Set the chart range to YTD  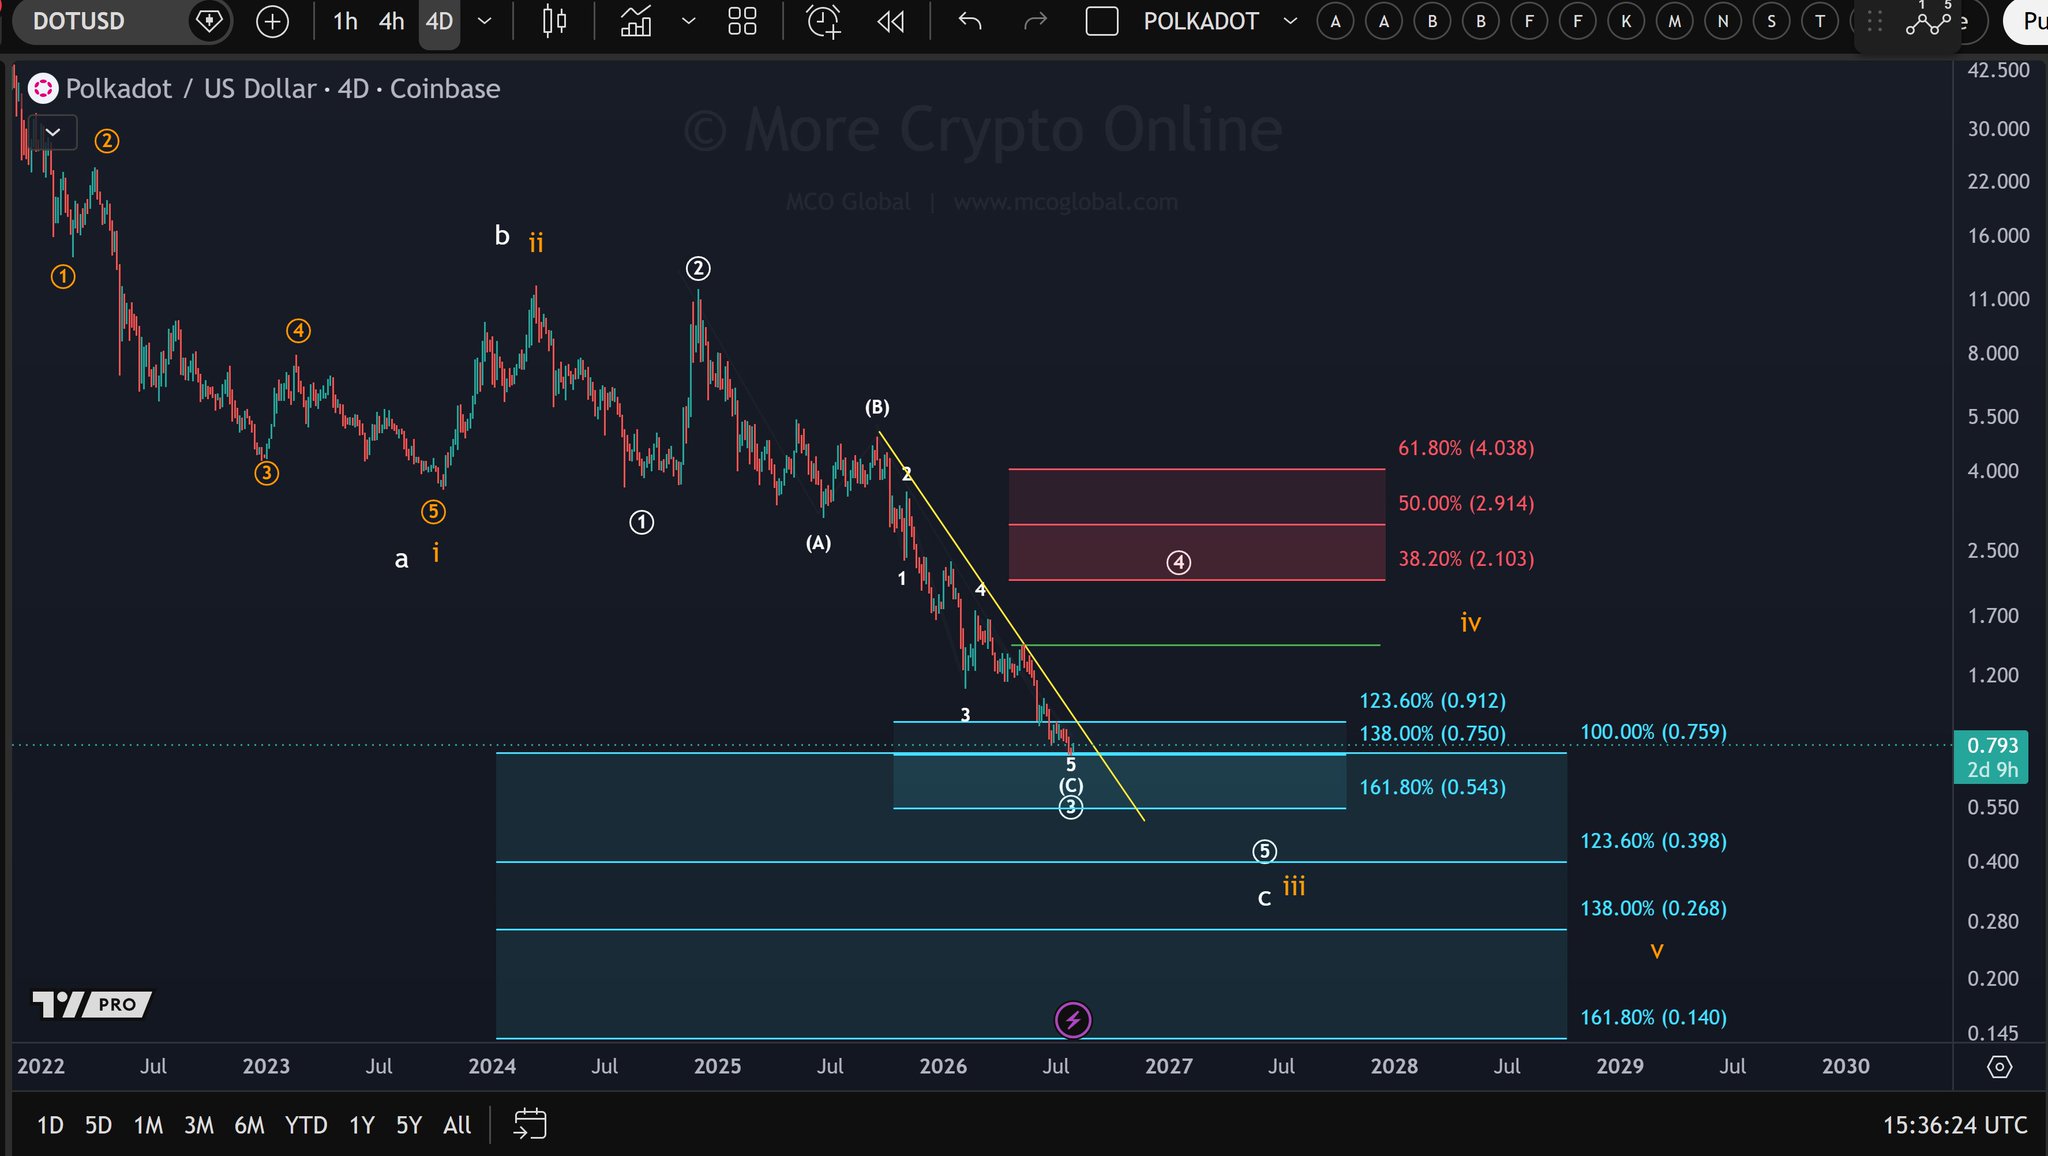pyautogui.click(x=306, y=1125)
